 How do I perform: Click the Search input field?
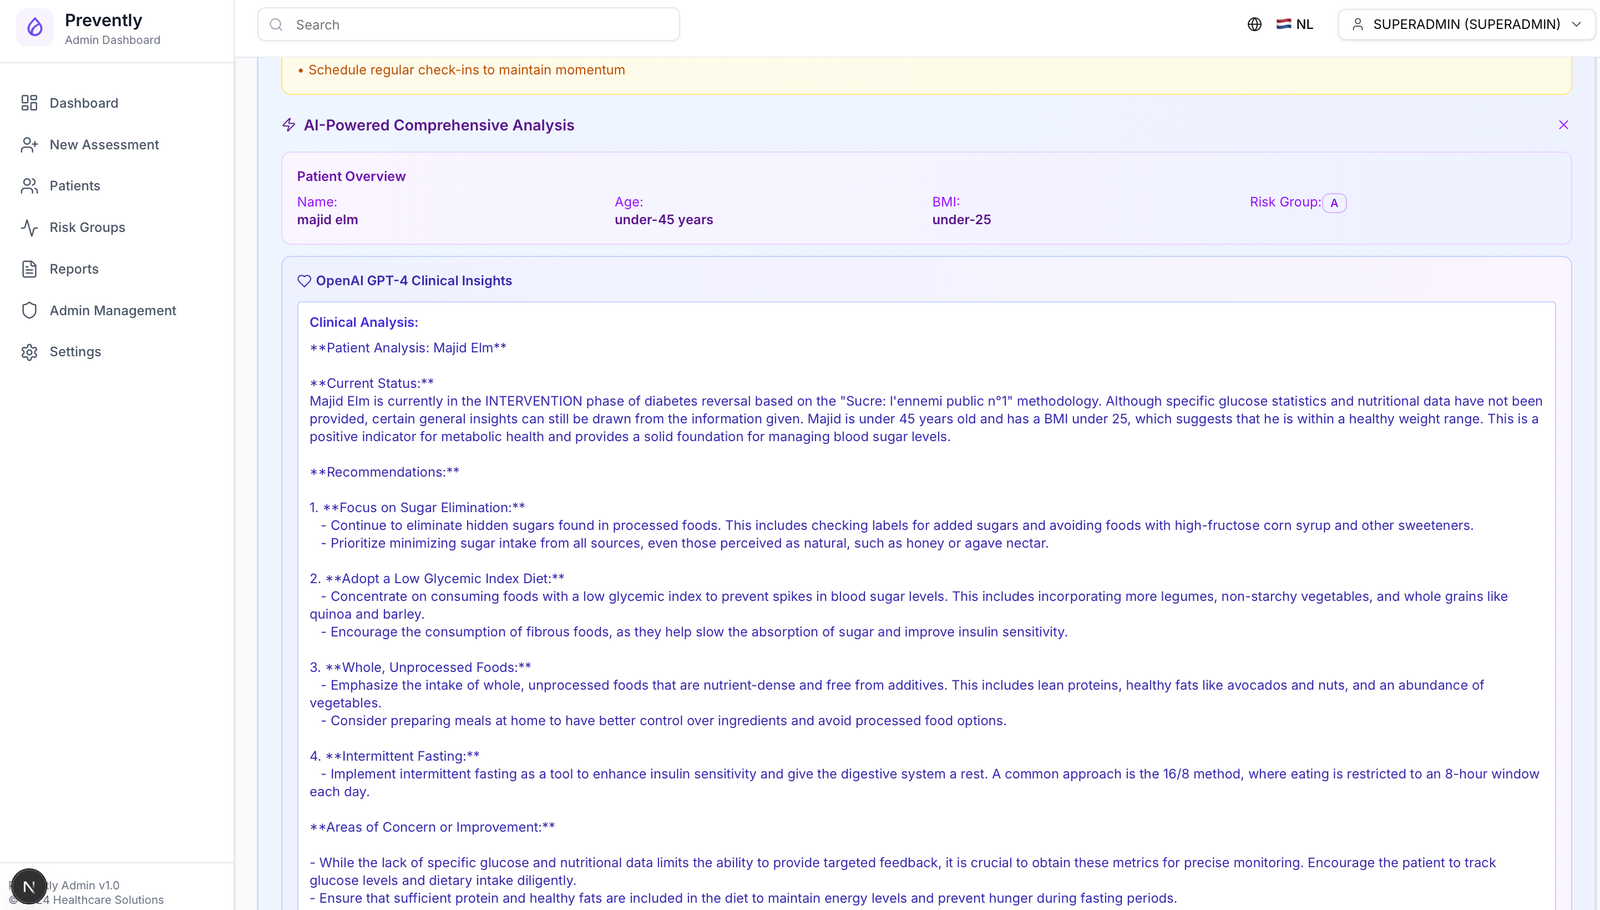pyautogui.click(x=468, y=25)
